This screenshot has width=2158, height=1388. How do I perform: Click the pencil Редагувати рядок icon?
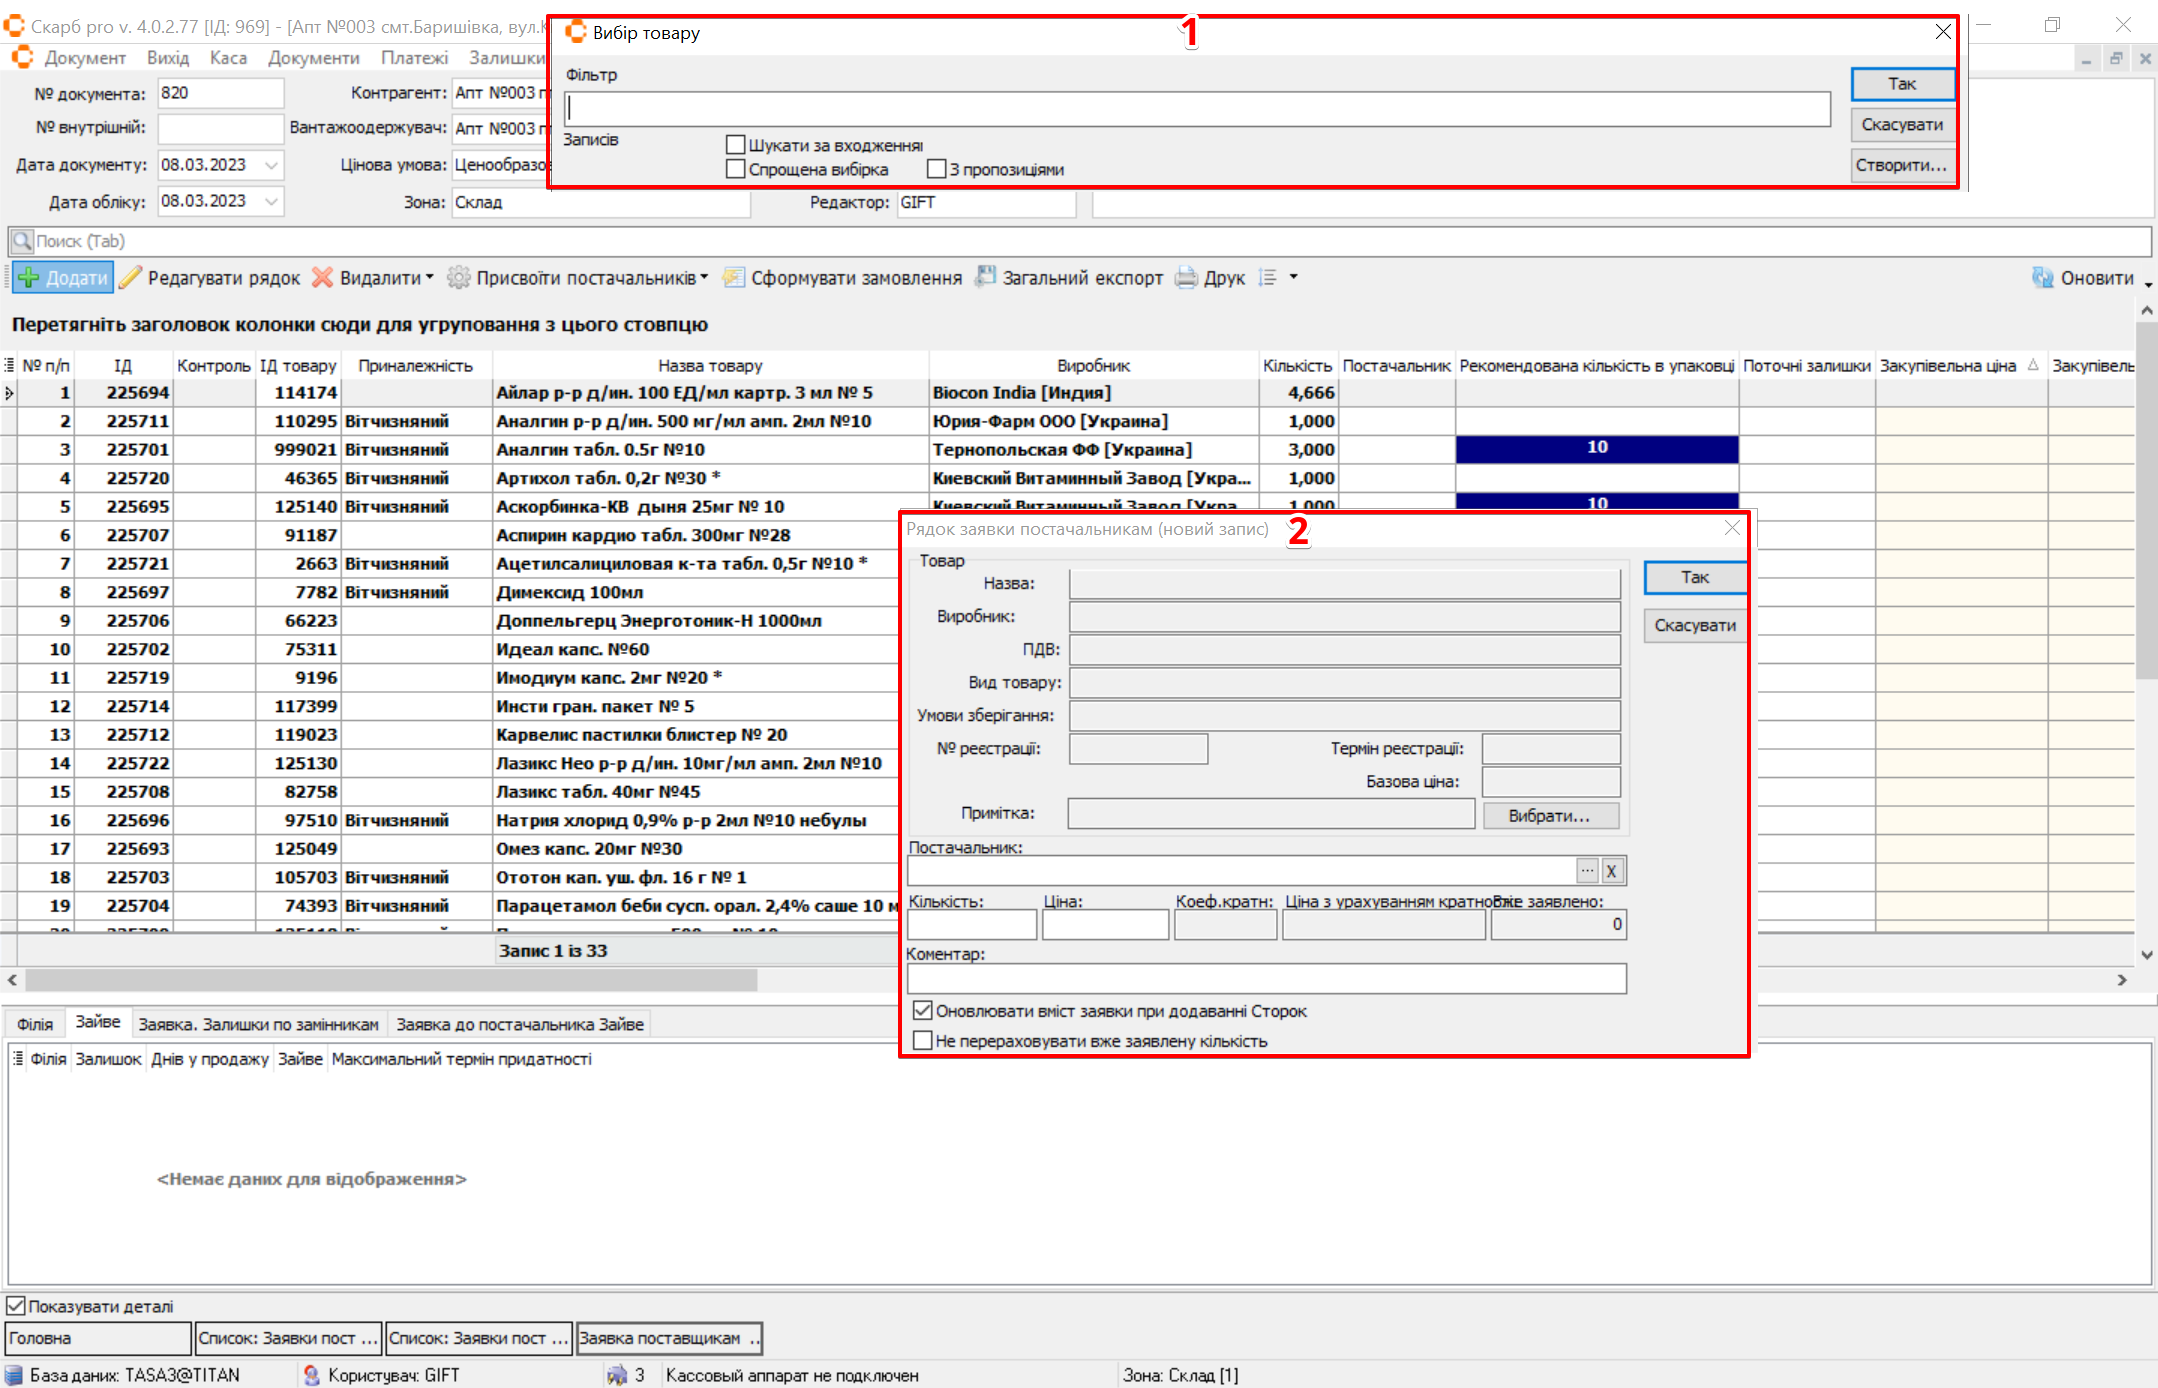pyautogui.click(x=131, y=278)
